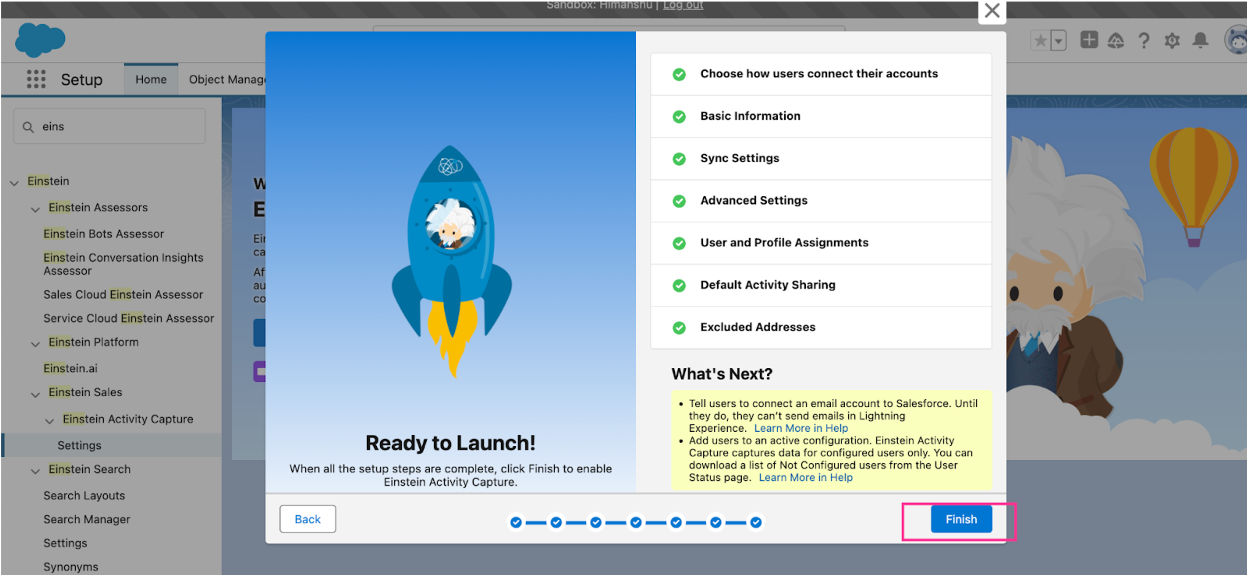Open the favorites list dropdown arrow

pos(1058,41)
